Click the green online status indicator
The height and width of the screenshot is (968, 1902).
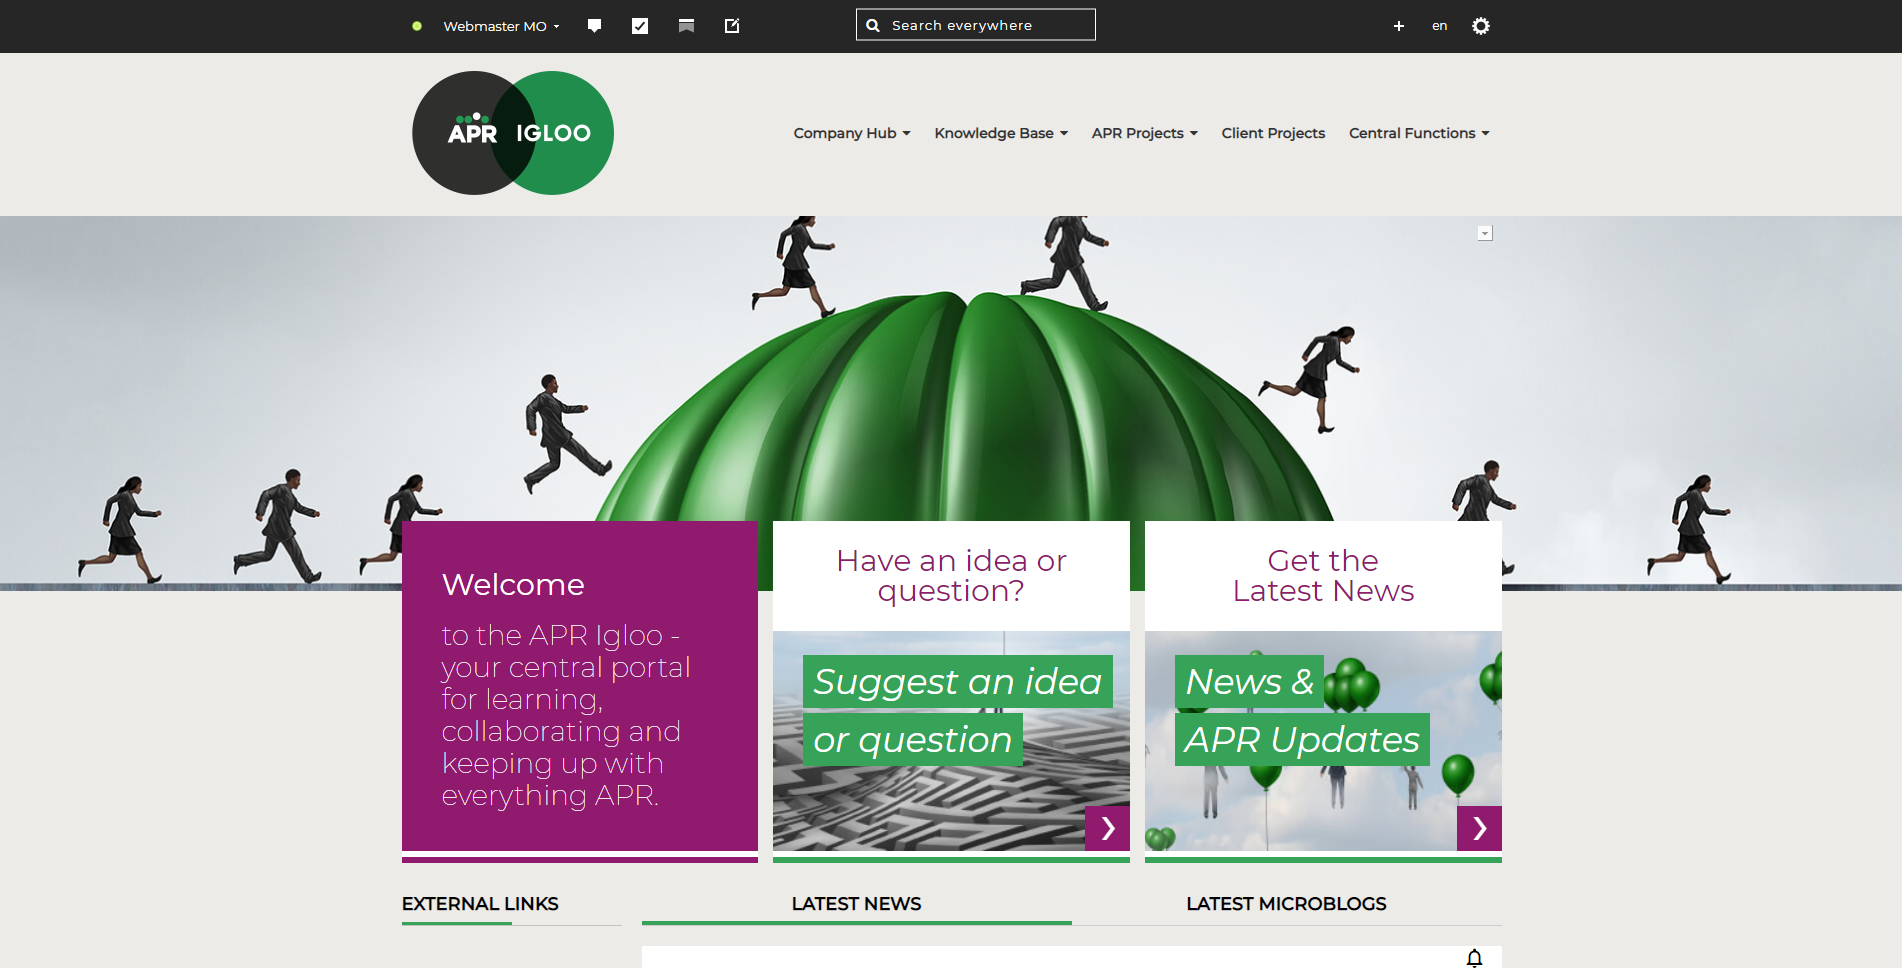(417, 26)
